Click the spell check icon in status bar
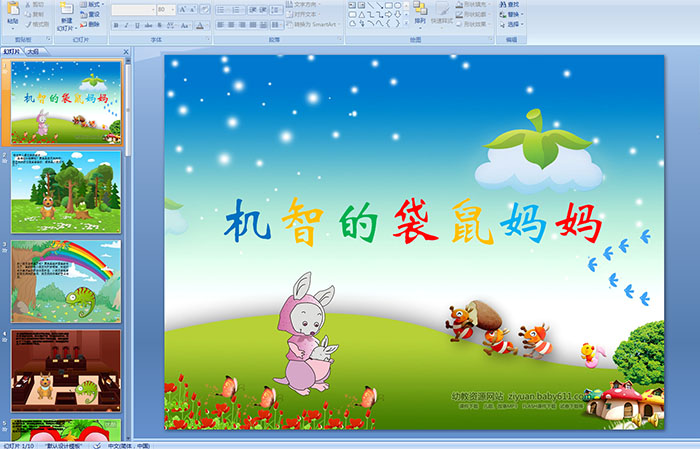The image size is (700, 449). coord(97,445)
